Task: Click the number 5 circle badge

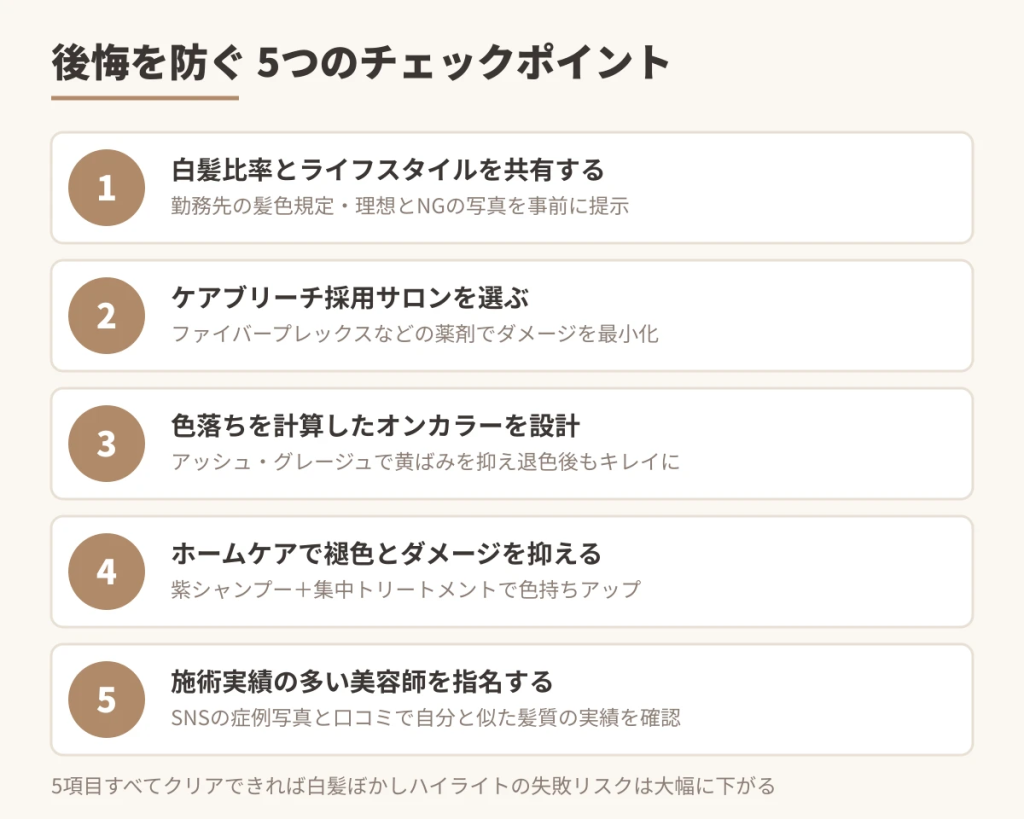Action: click(106, 700)
